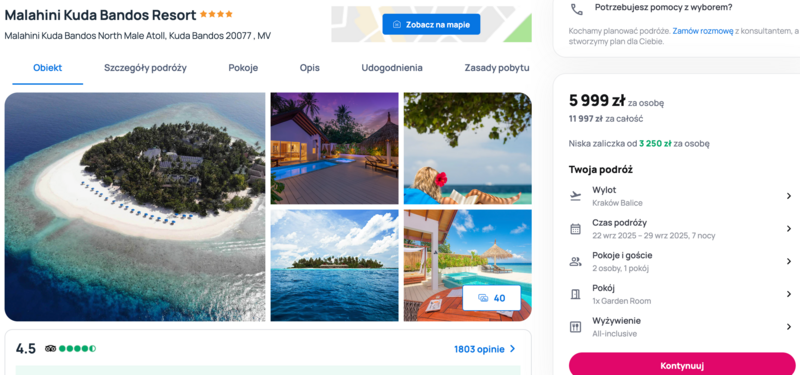The image size is (800, 375).
Task: Expand the Wyżywienie All-inclusive chevron
Action: [x=789, y=327]
